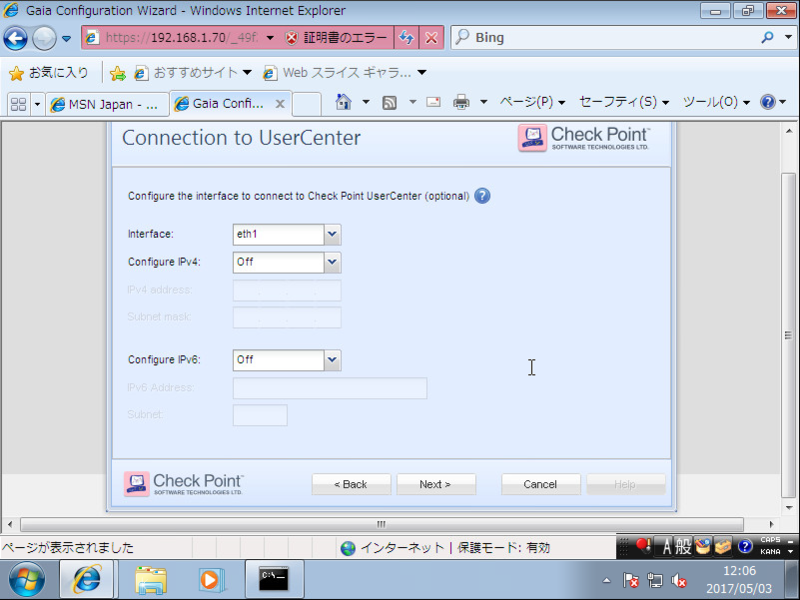Screen dimensions: 800x600
Task: Open the Windows Start menu
Action: click(27, 580)
